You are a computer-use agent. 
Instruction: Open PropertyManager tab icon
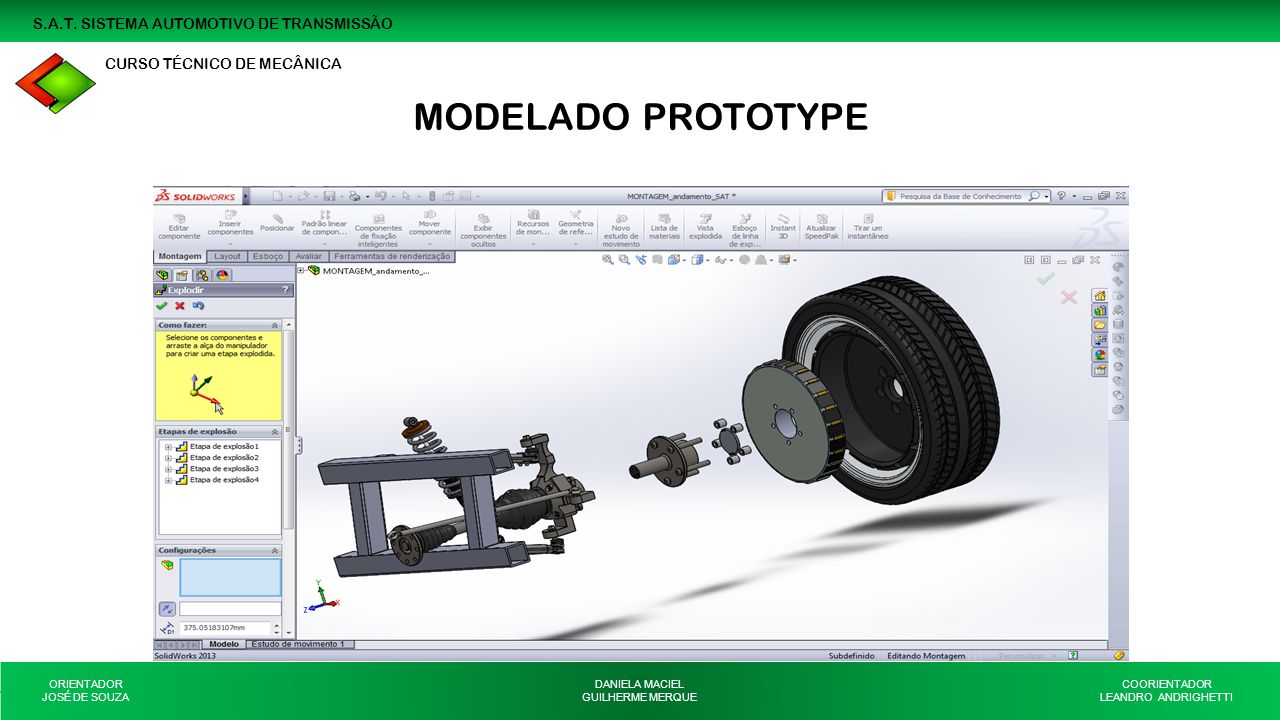click(x=182, y=275)
